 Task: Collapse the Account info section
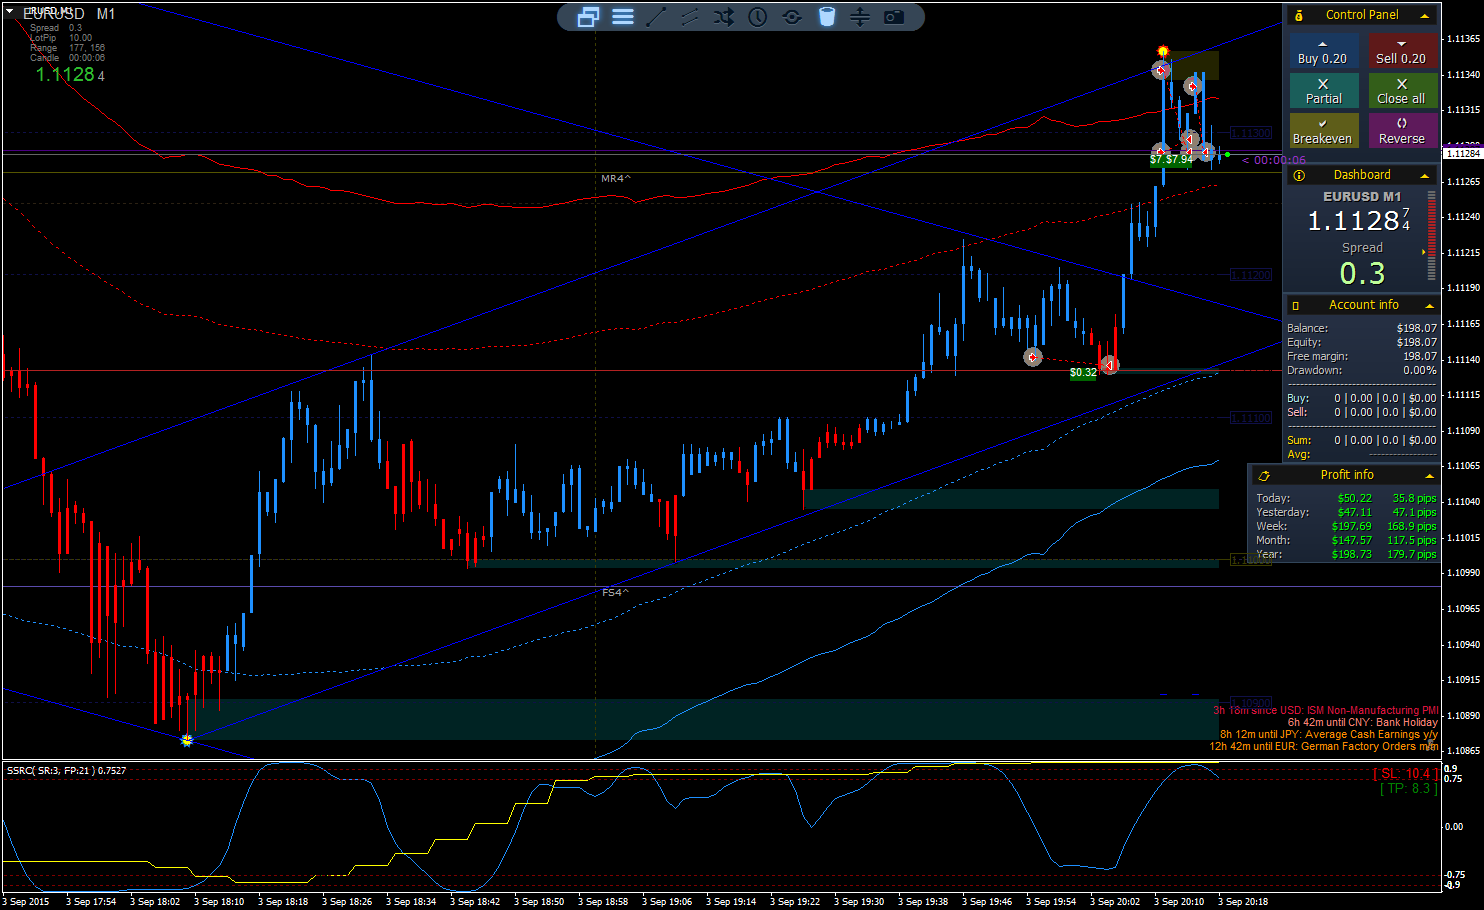pos(1429,305)
